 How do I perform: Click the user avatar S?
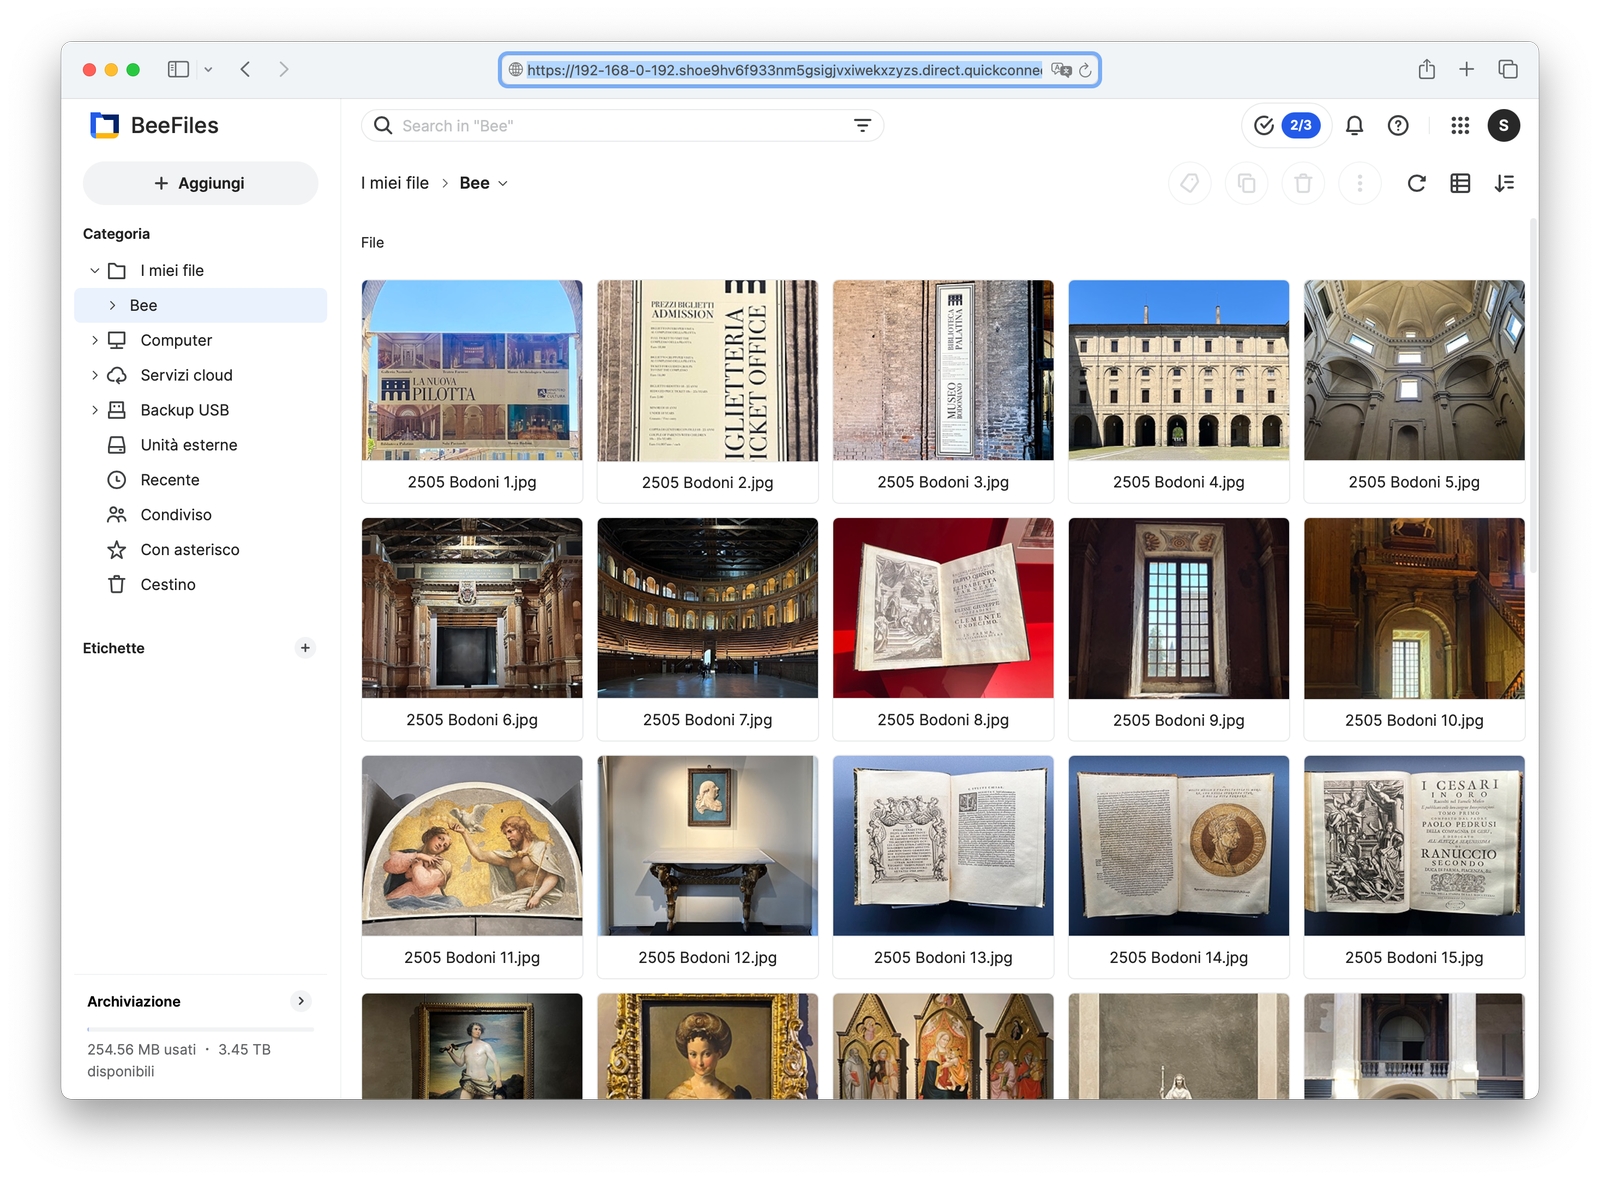click(x=1503, y=125)
